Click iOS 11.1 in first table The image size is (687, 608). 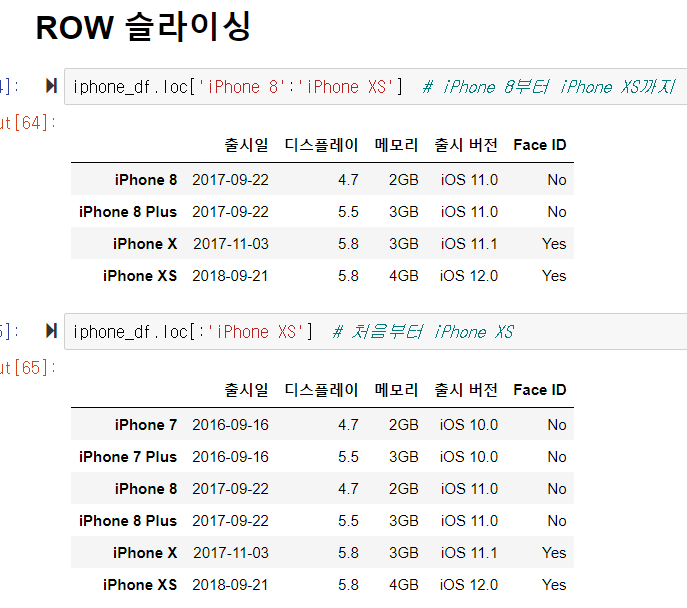[470, 244]
